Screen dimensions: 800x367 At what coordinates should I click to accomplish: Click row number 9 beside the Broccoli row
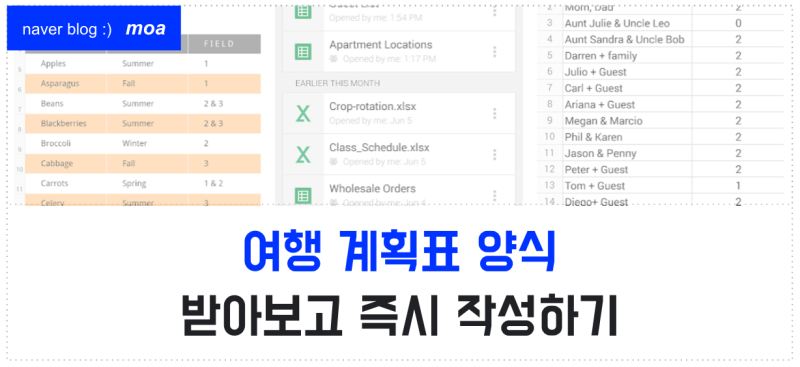coord(19,150)
